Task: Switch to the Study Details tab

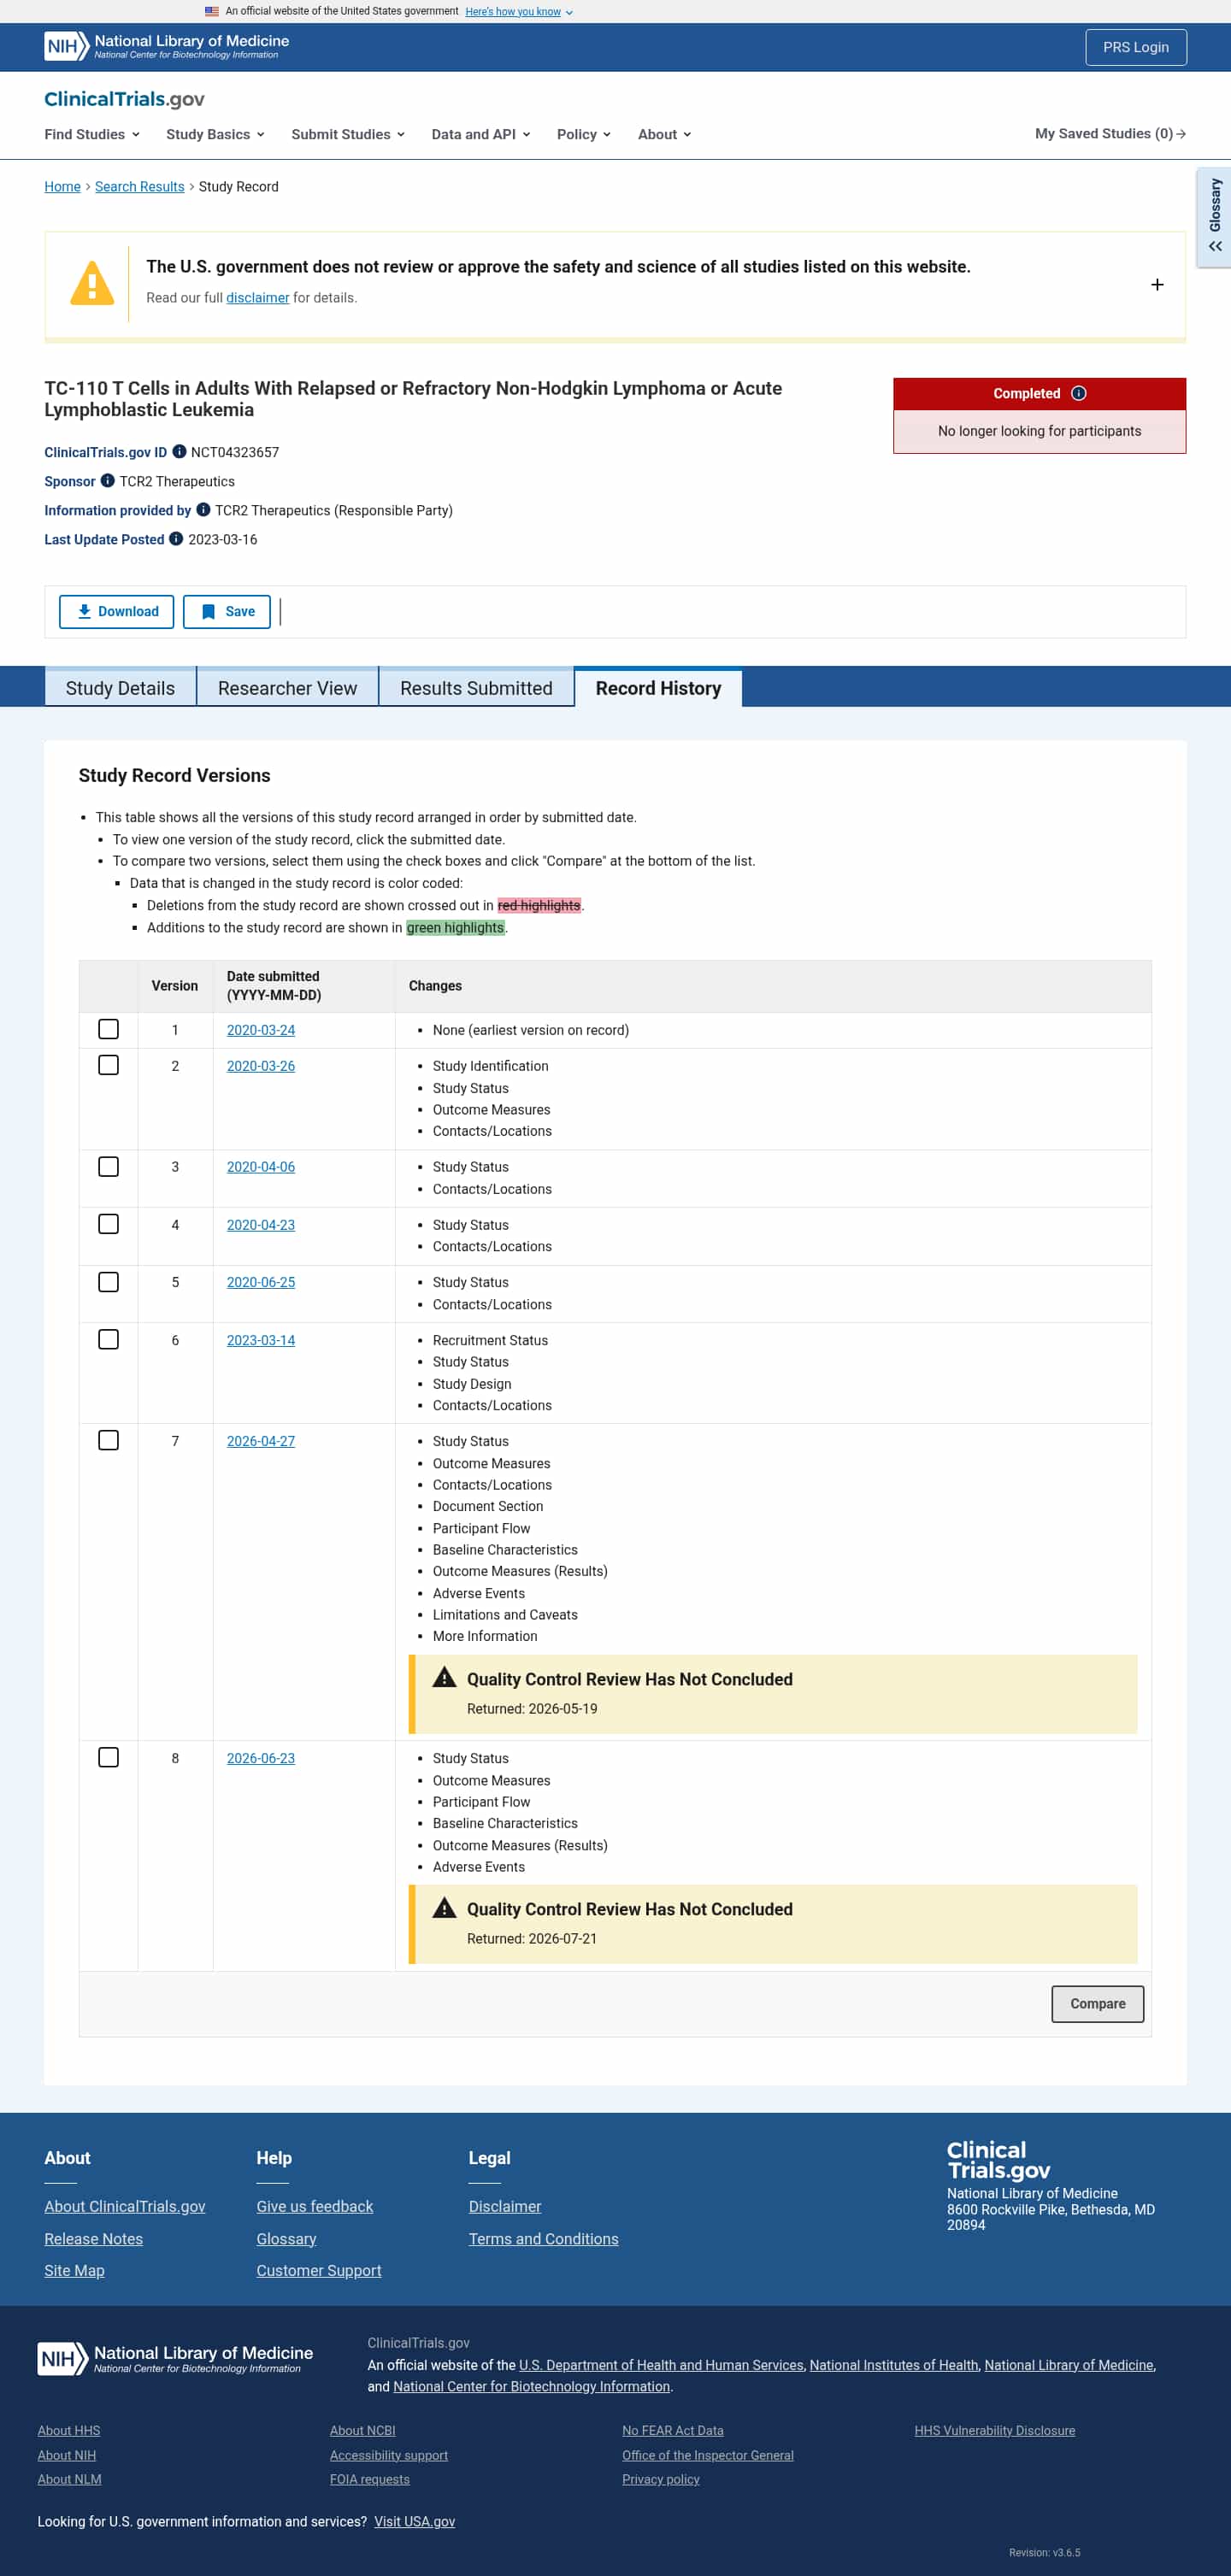Action: [120, 688]
